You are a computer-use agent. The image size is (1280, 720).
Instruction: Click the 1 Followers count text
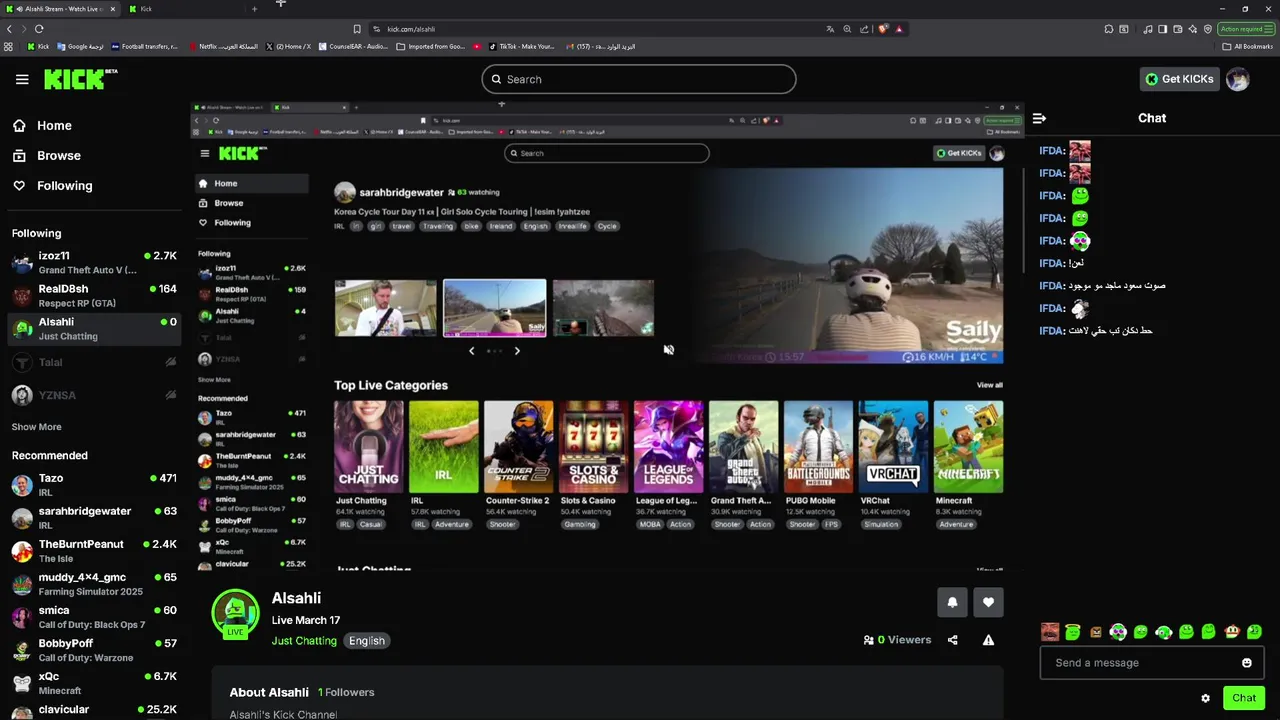coord(346,692)
